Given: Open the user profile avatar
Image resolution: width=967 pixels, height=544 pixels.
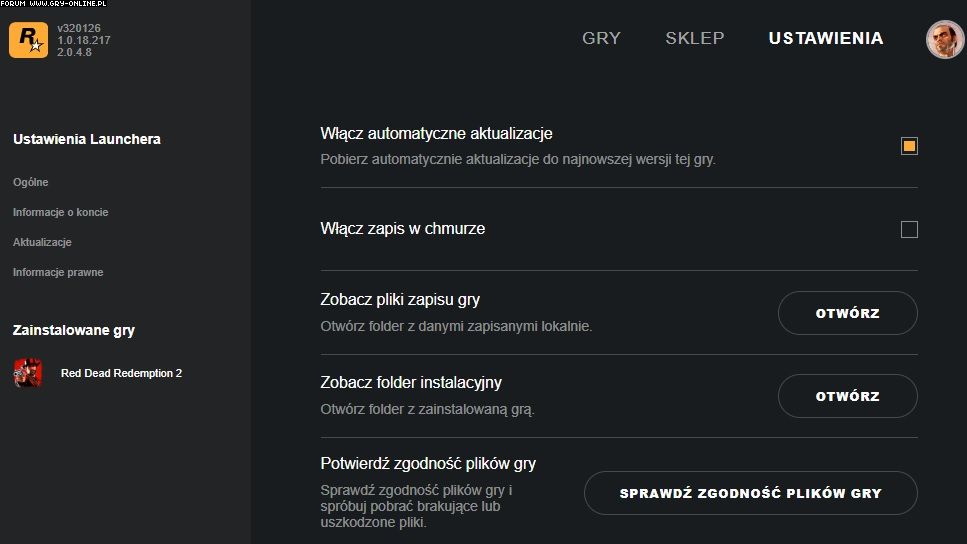Looking at the screenshot, I should (945, 39).
